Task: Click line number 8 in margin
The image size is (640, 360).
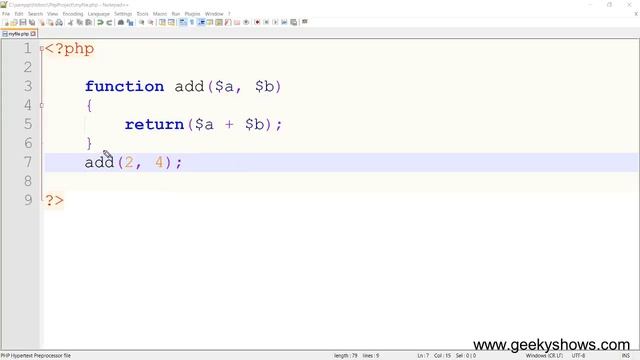Action: tap(28, 181)
